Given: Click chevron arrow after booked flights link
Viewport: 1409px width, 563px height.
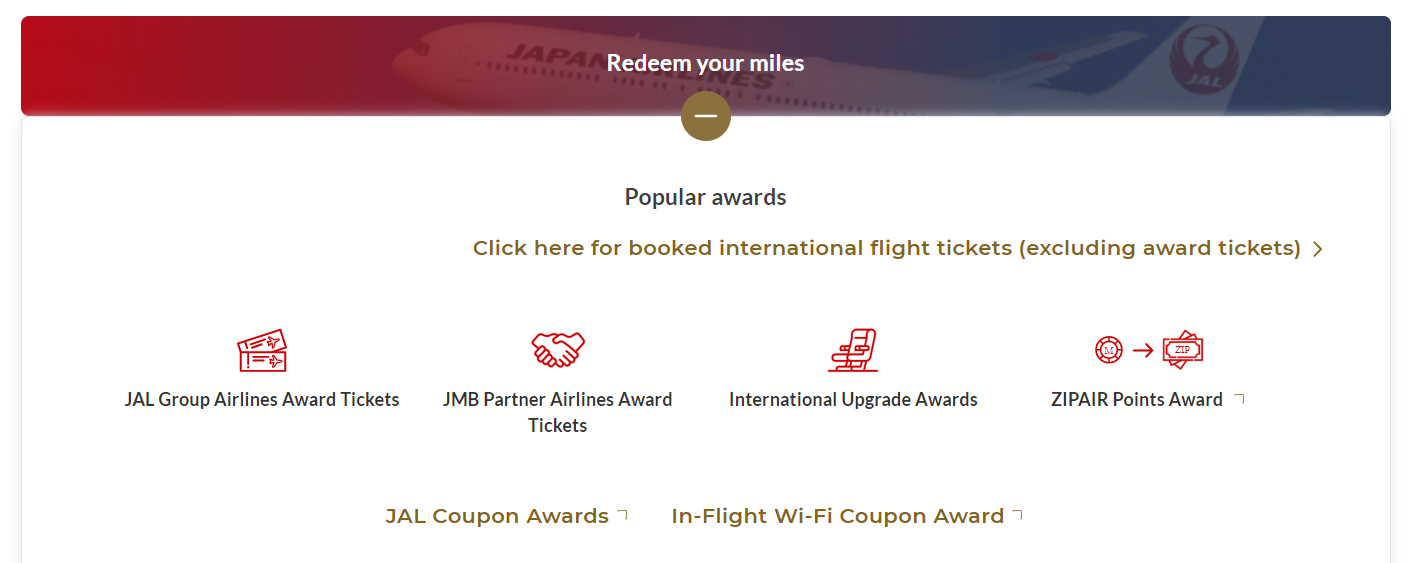Looking at the screenshot, I should 1317,249.
